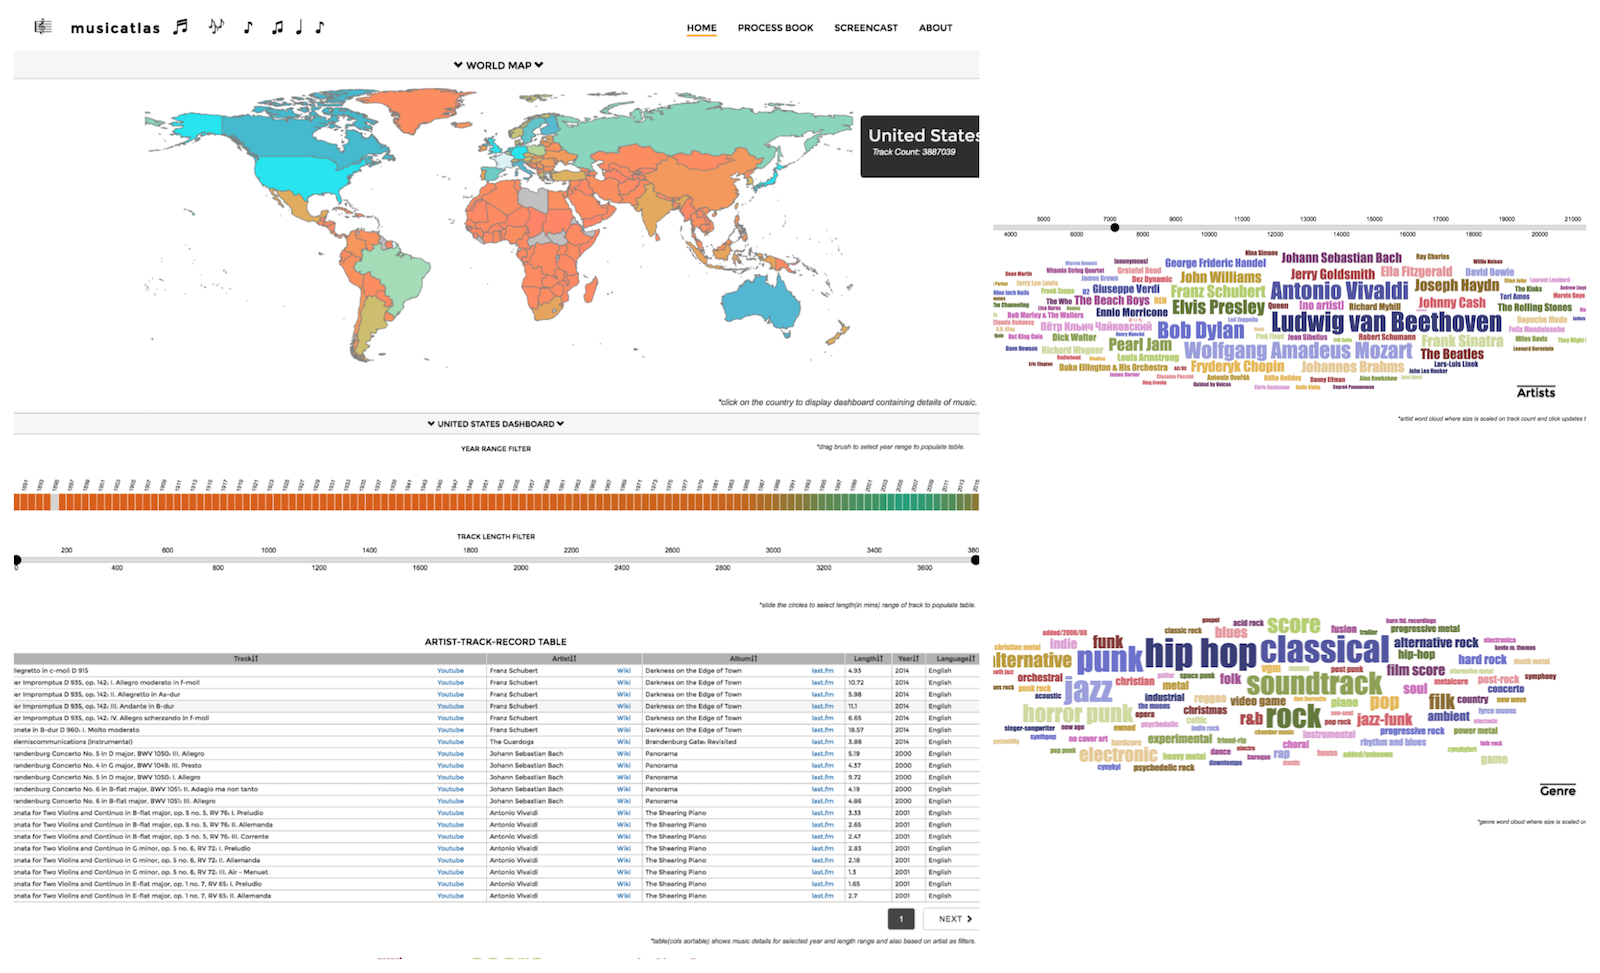This screenshot has height=973, width=1600.
Task: Click 'The Beatles' in the artist cloud
Action: pyautogui.click(x=1452, y=354)
